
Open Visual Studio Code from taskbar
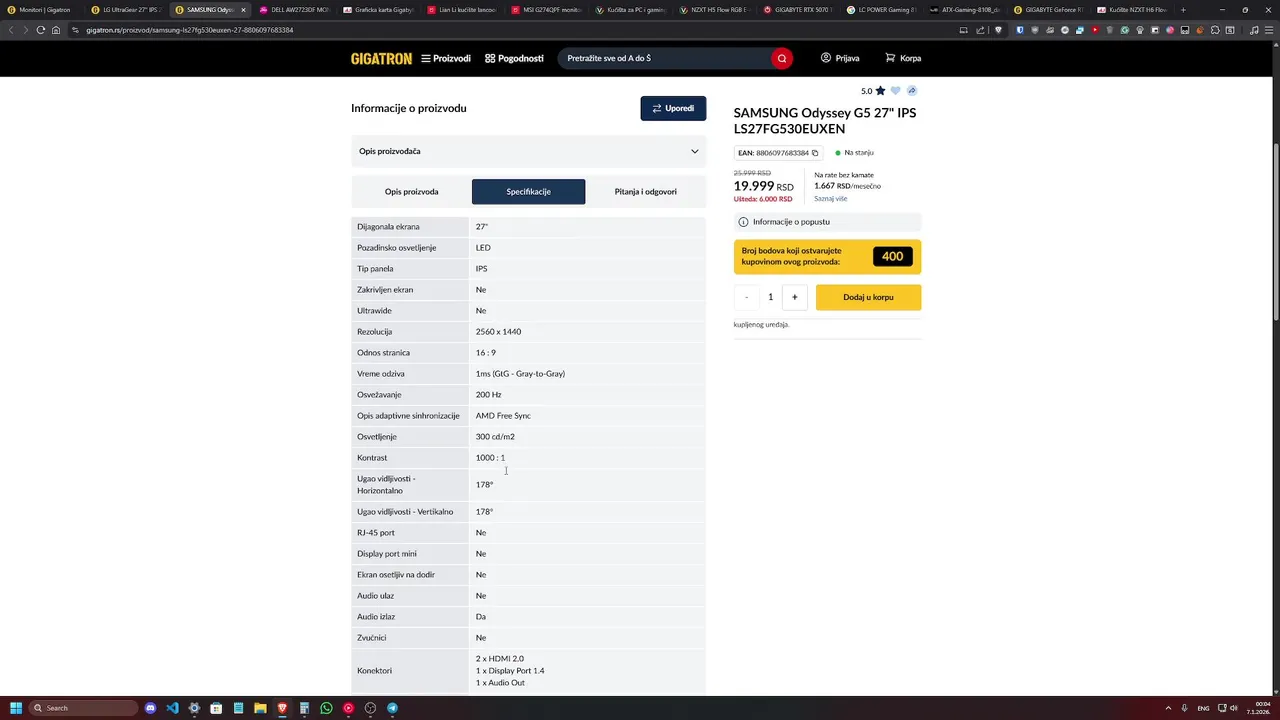pos(173,708)
